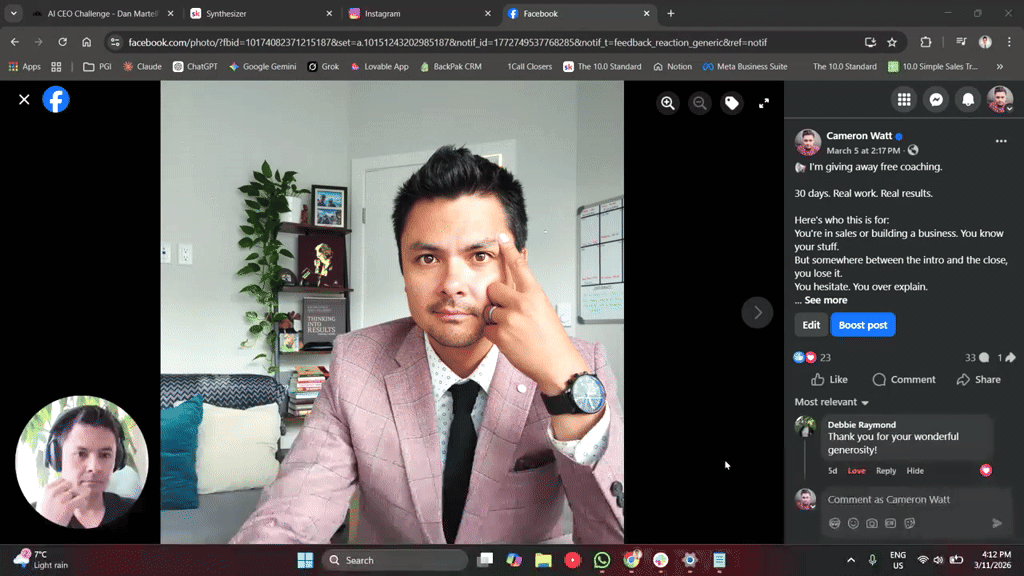The height and width of the screenshot is (576, 1024).
Task: Toggle Love on Debbie Raymond's comment
Action: point(856,471)
